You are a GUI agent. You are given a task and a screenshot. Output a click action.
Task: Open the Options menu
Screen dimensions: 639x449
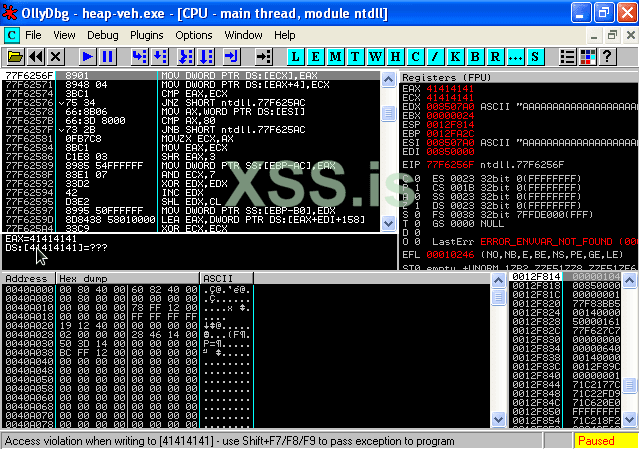point(194,35)
